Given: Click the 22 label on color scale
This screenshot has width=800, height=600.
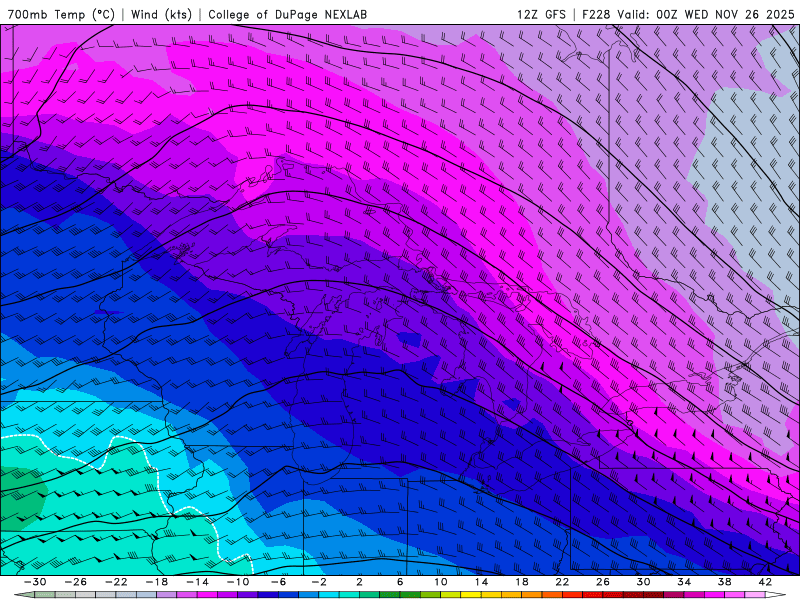Looking at the screenshot, I should (x=562, y=582).
